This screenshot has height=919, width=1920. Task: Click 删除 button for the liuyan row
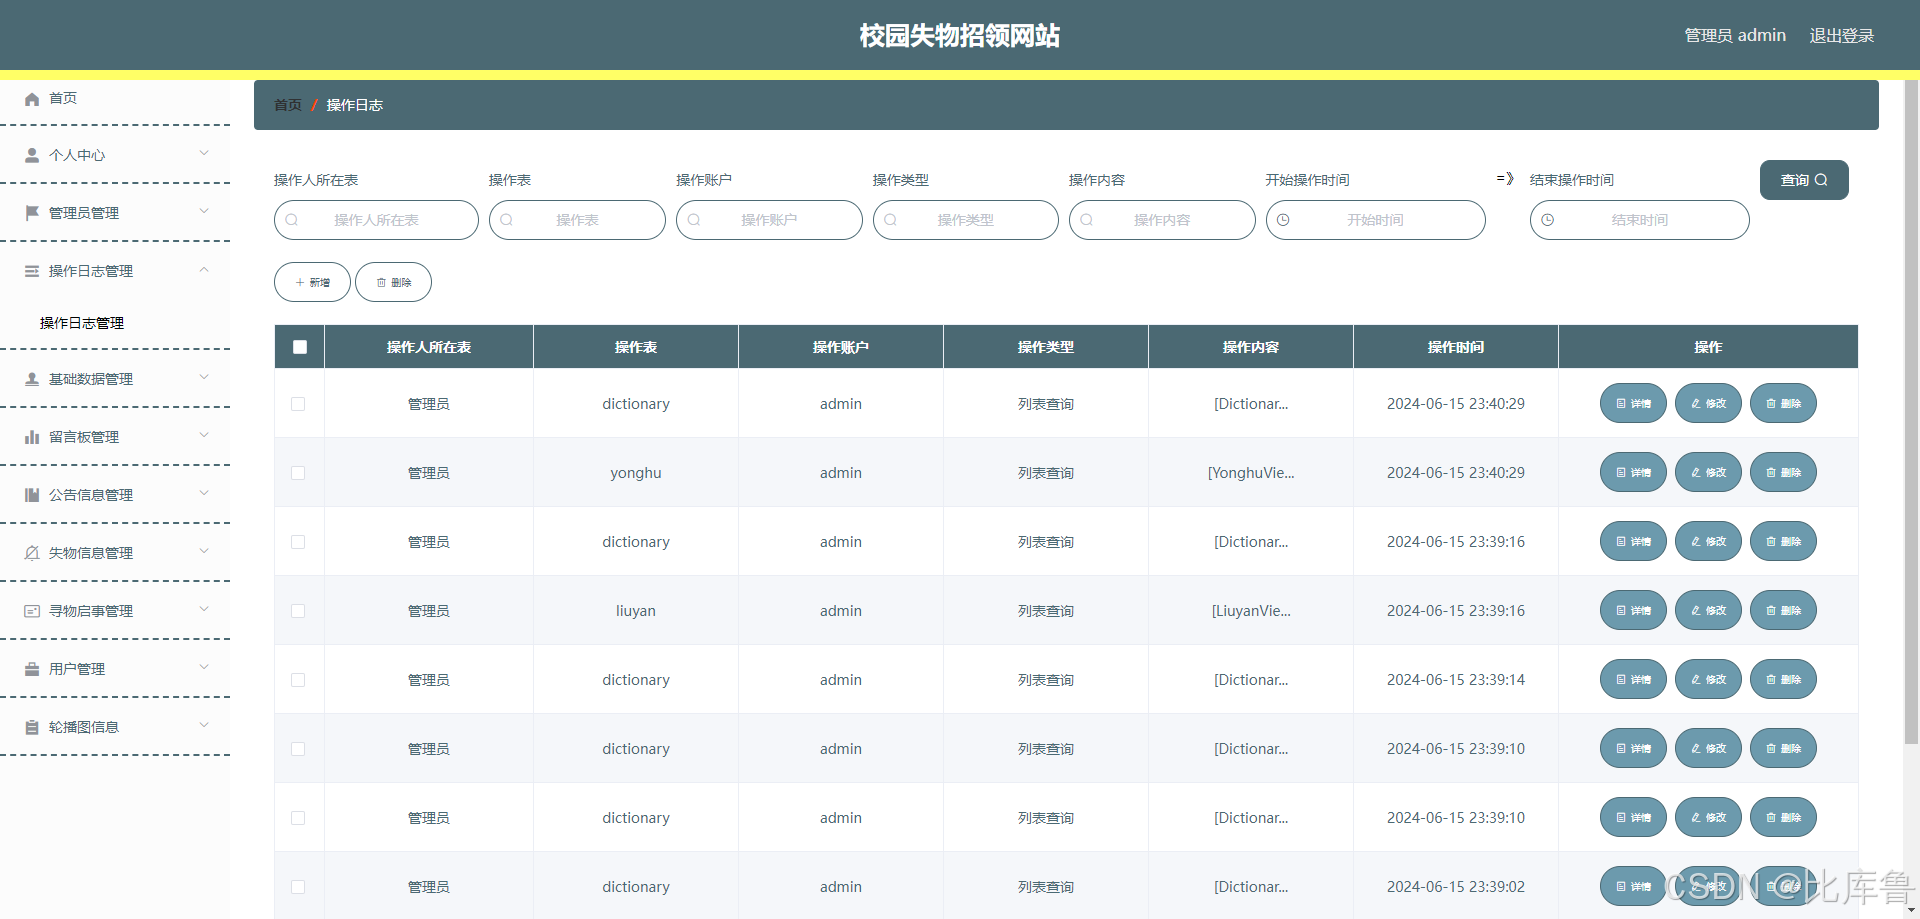pos(1783,610)
